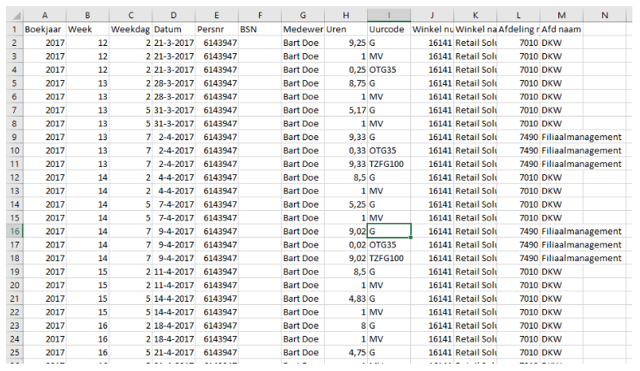
Task: Click the 4,83 hours cell
Action: point(346,298)
